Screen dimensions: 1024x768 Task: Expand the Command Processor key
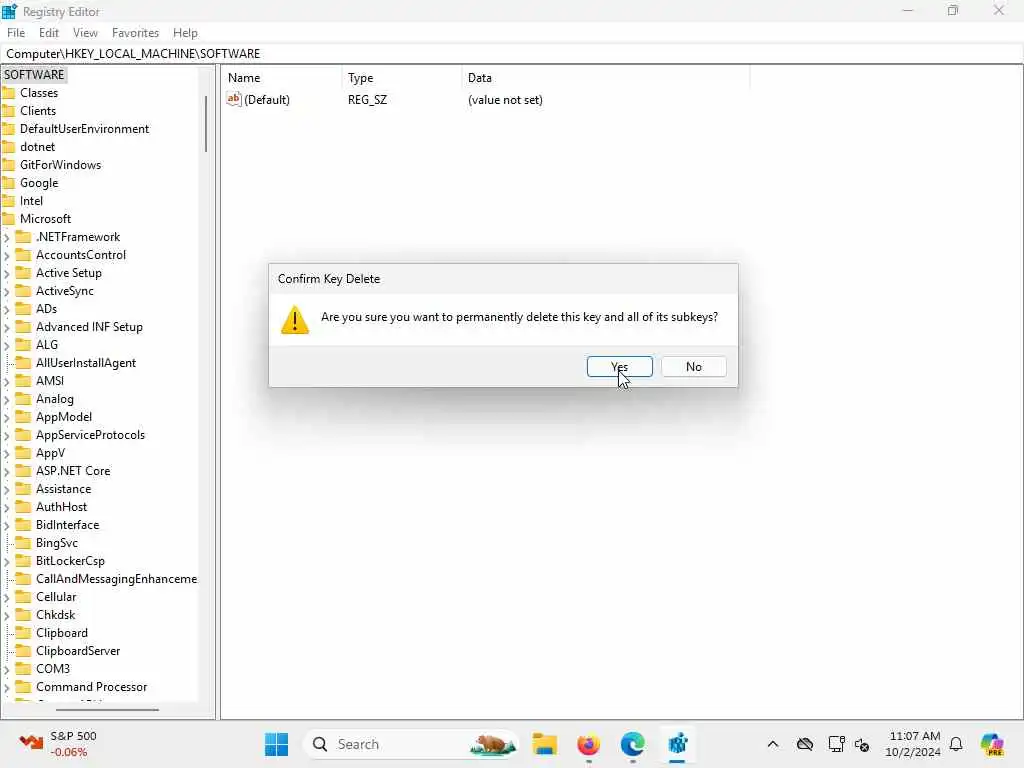(x=7, y=687)
